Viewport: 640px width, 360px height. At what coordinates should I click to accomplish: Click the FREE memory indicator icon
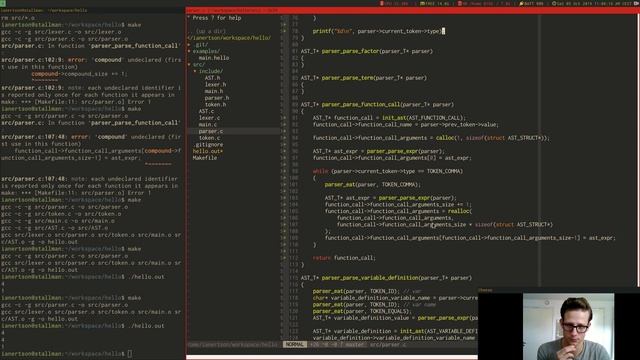[422, 3]
